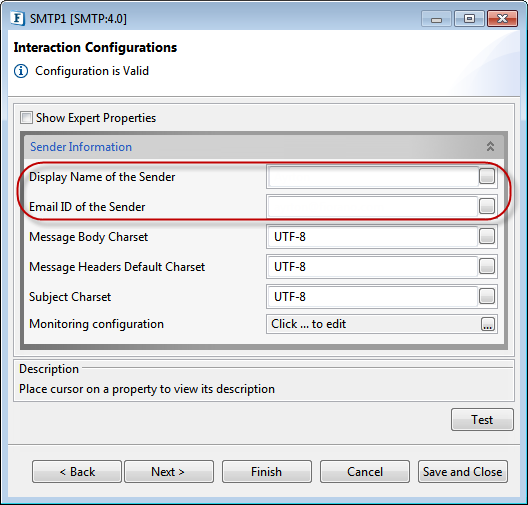Return to previous page with < Back
The image size is (528, 505).
pos(77,472)
